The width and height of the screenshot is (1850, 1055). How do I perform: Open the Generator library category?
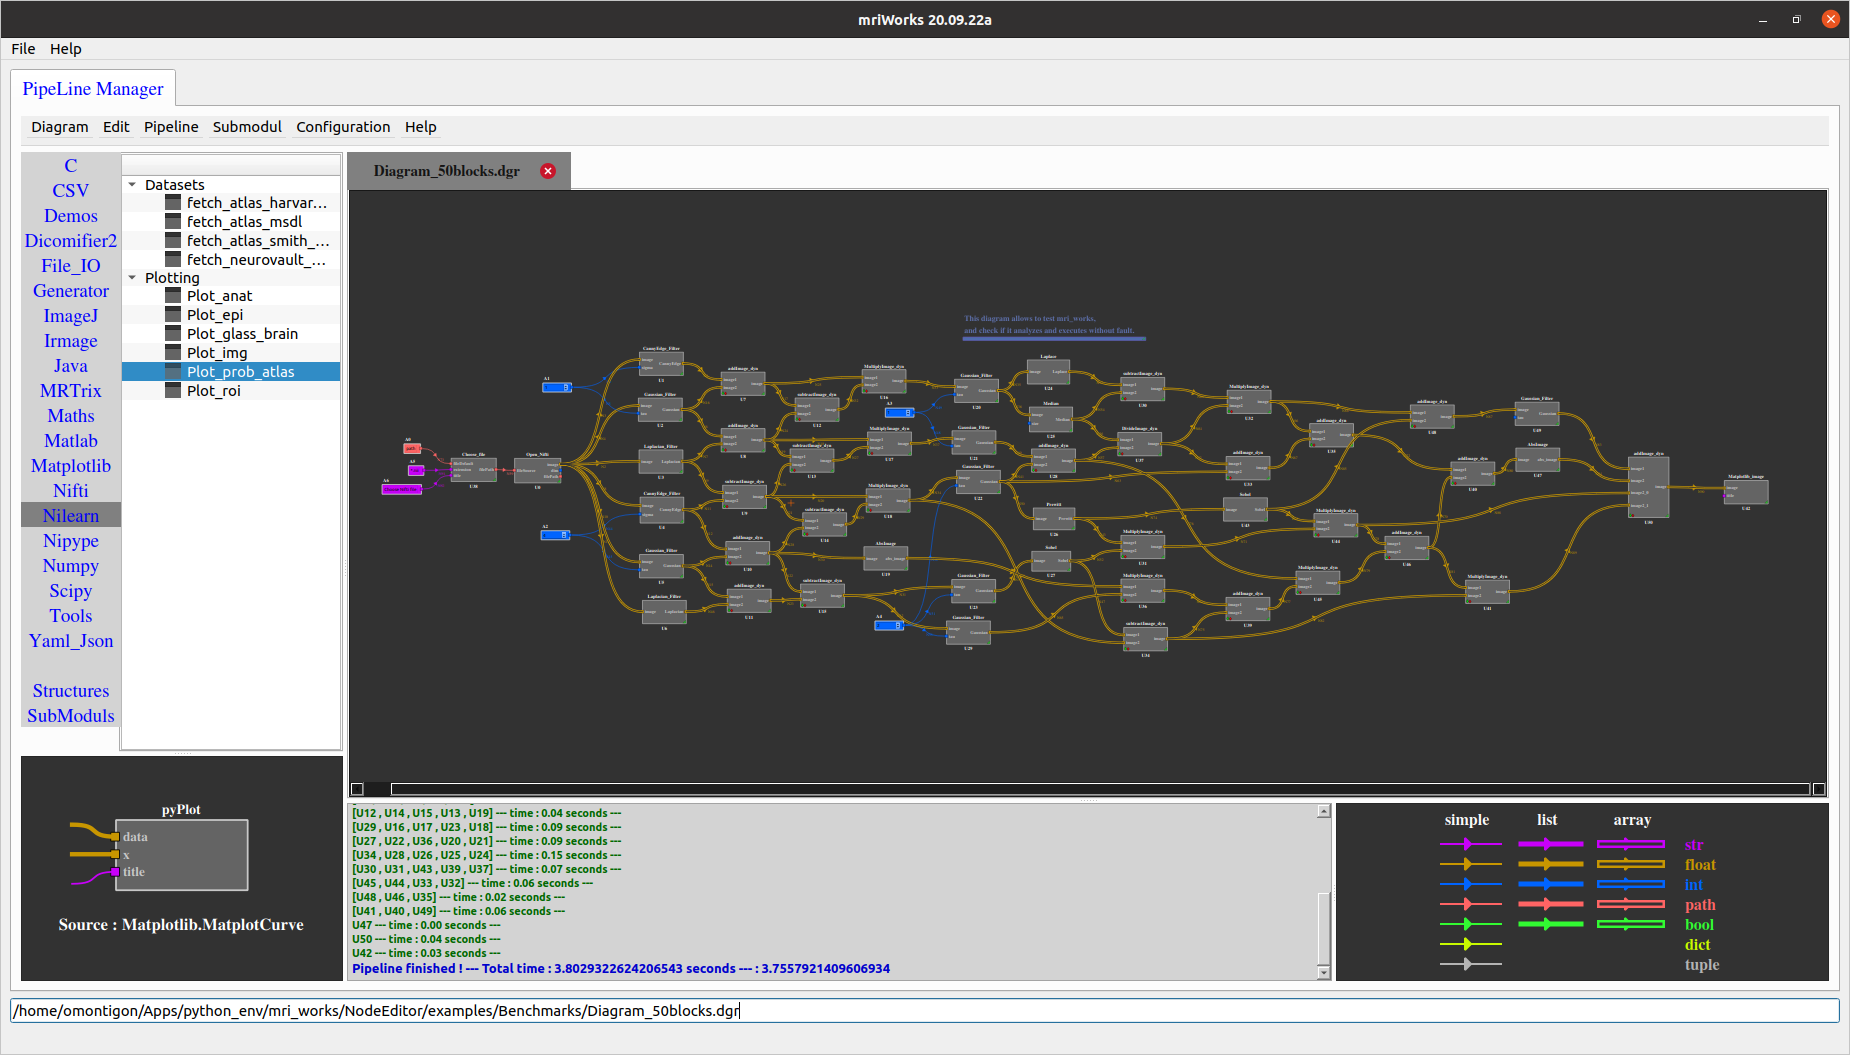pyautogui.click(x=71, y=291)
